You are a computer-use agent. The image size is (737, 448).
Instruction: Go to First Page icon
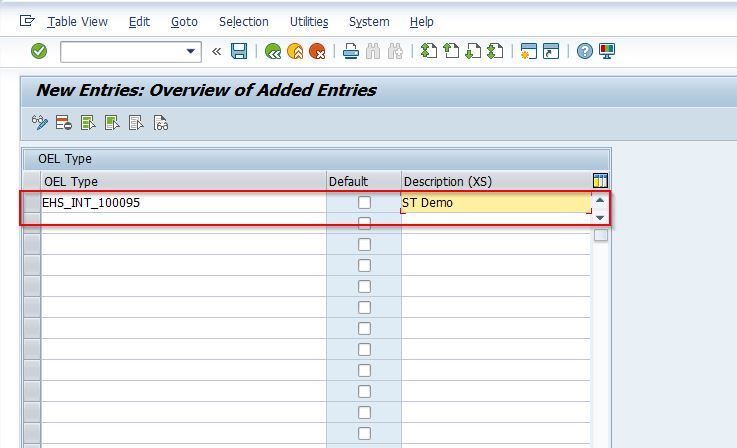(429, 51)
